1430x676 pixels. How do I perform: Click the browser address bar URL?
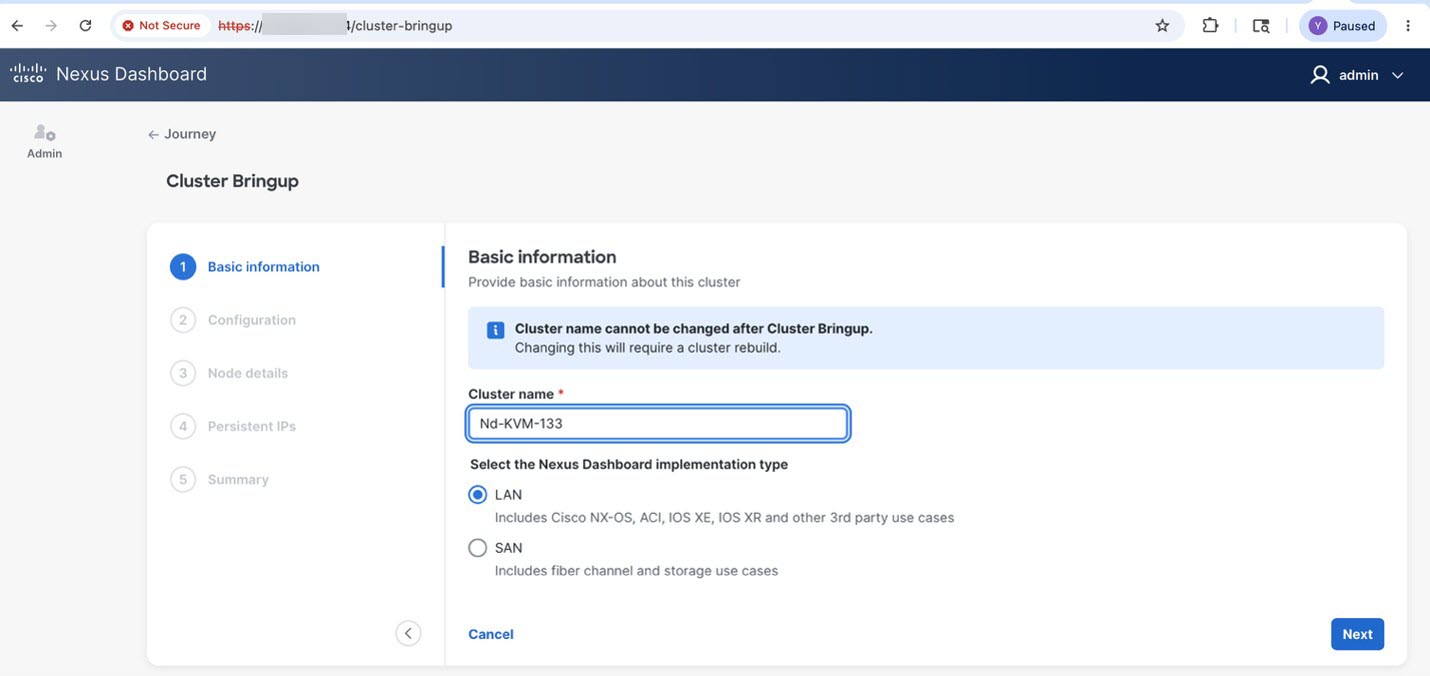[x=335, y=26]
